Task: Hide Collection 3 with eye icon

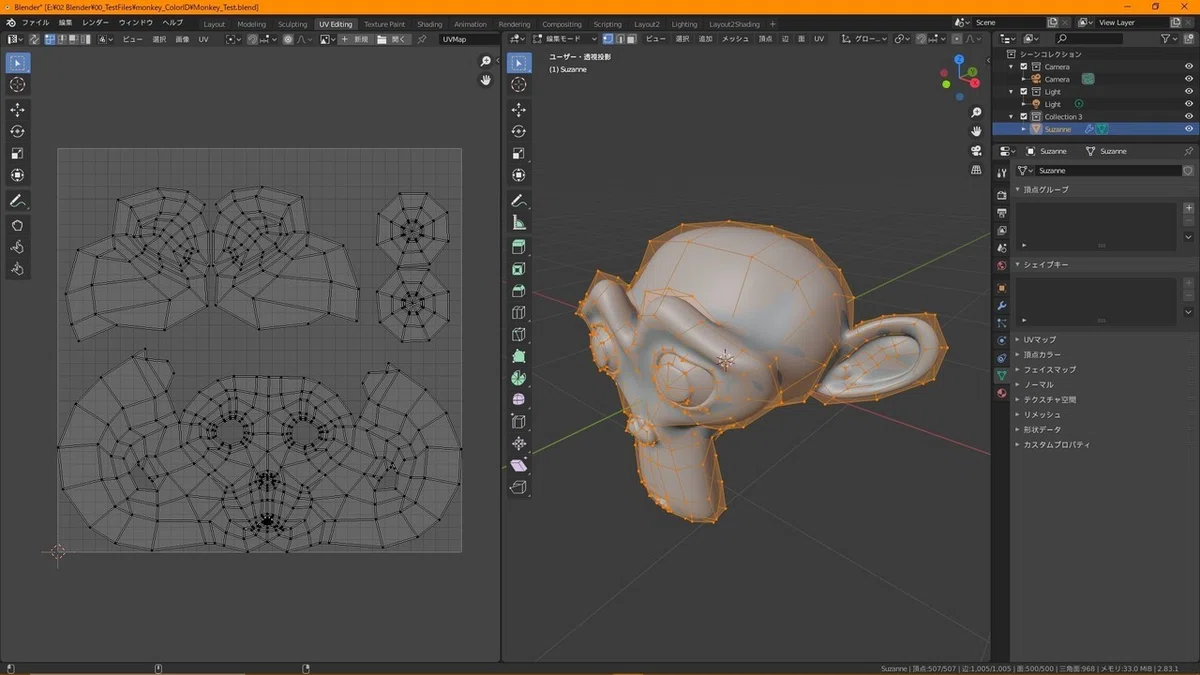Action: coord(1189,117)
